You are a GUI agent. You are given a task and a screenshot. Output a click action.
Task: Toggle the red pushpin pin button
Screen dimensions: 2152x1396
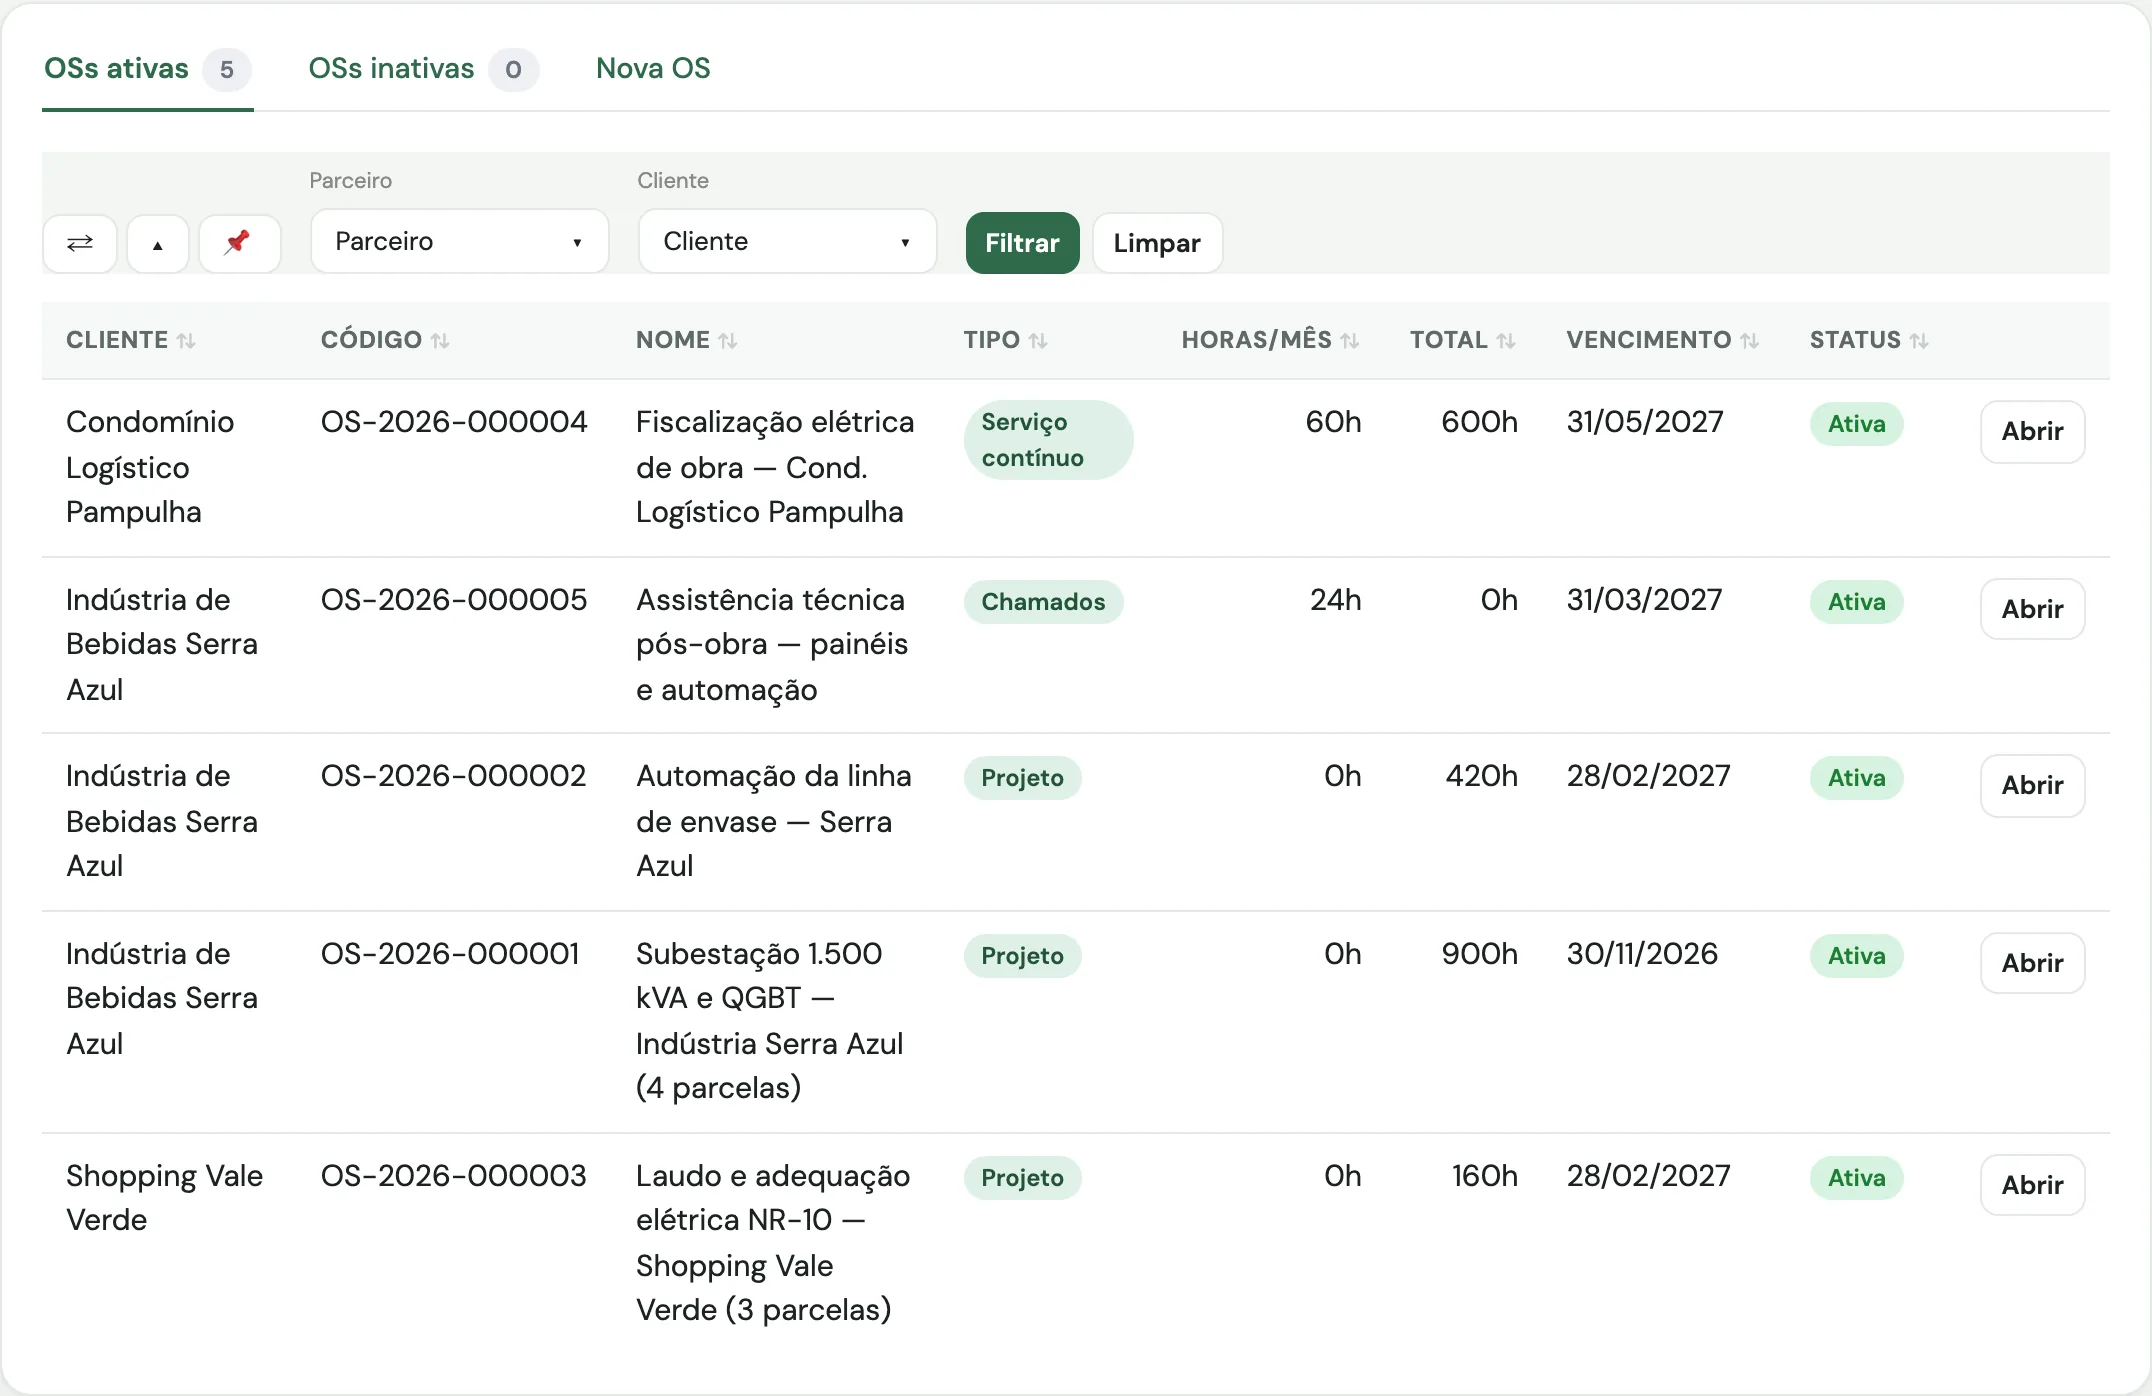pos(239,243)
